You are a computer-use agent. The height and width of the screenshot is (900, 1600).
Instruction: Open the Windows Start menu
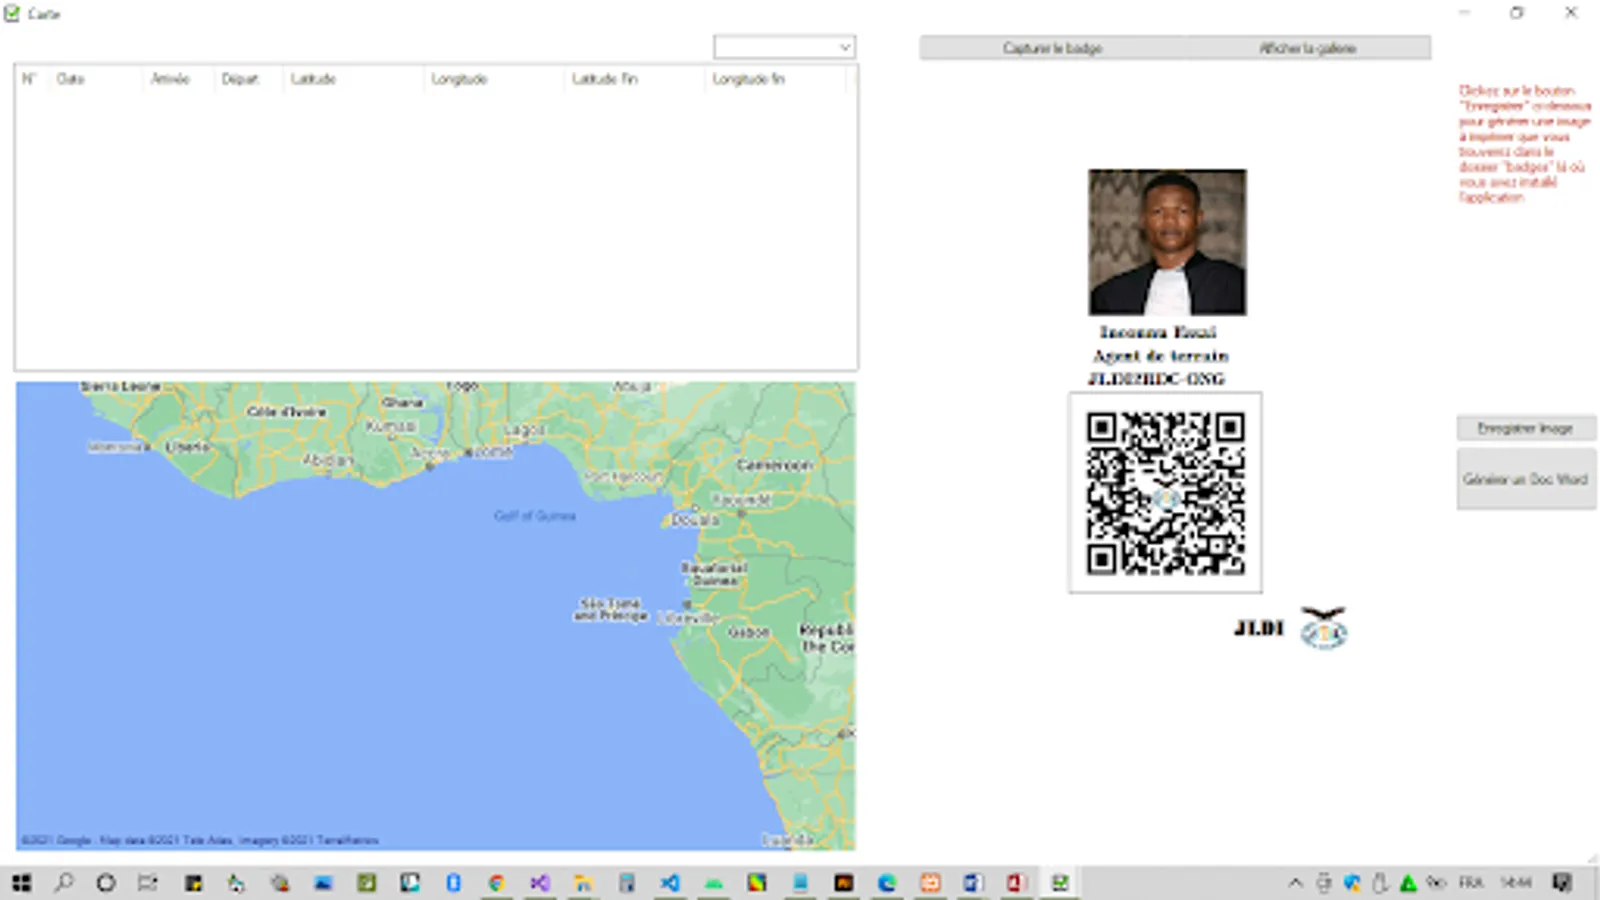click(x=21, y=882)
